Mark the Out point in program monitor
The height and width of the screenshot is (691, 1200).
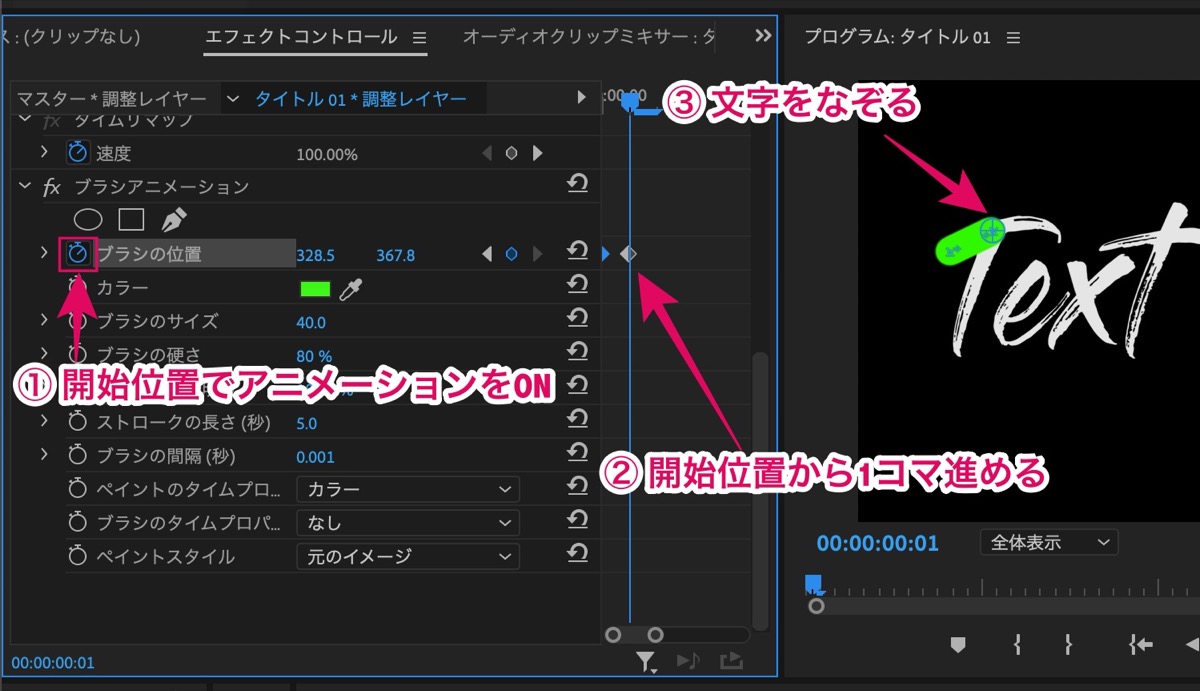[x=1068, y=645]
